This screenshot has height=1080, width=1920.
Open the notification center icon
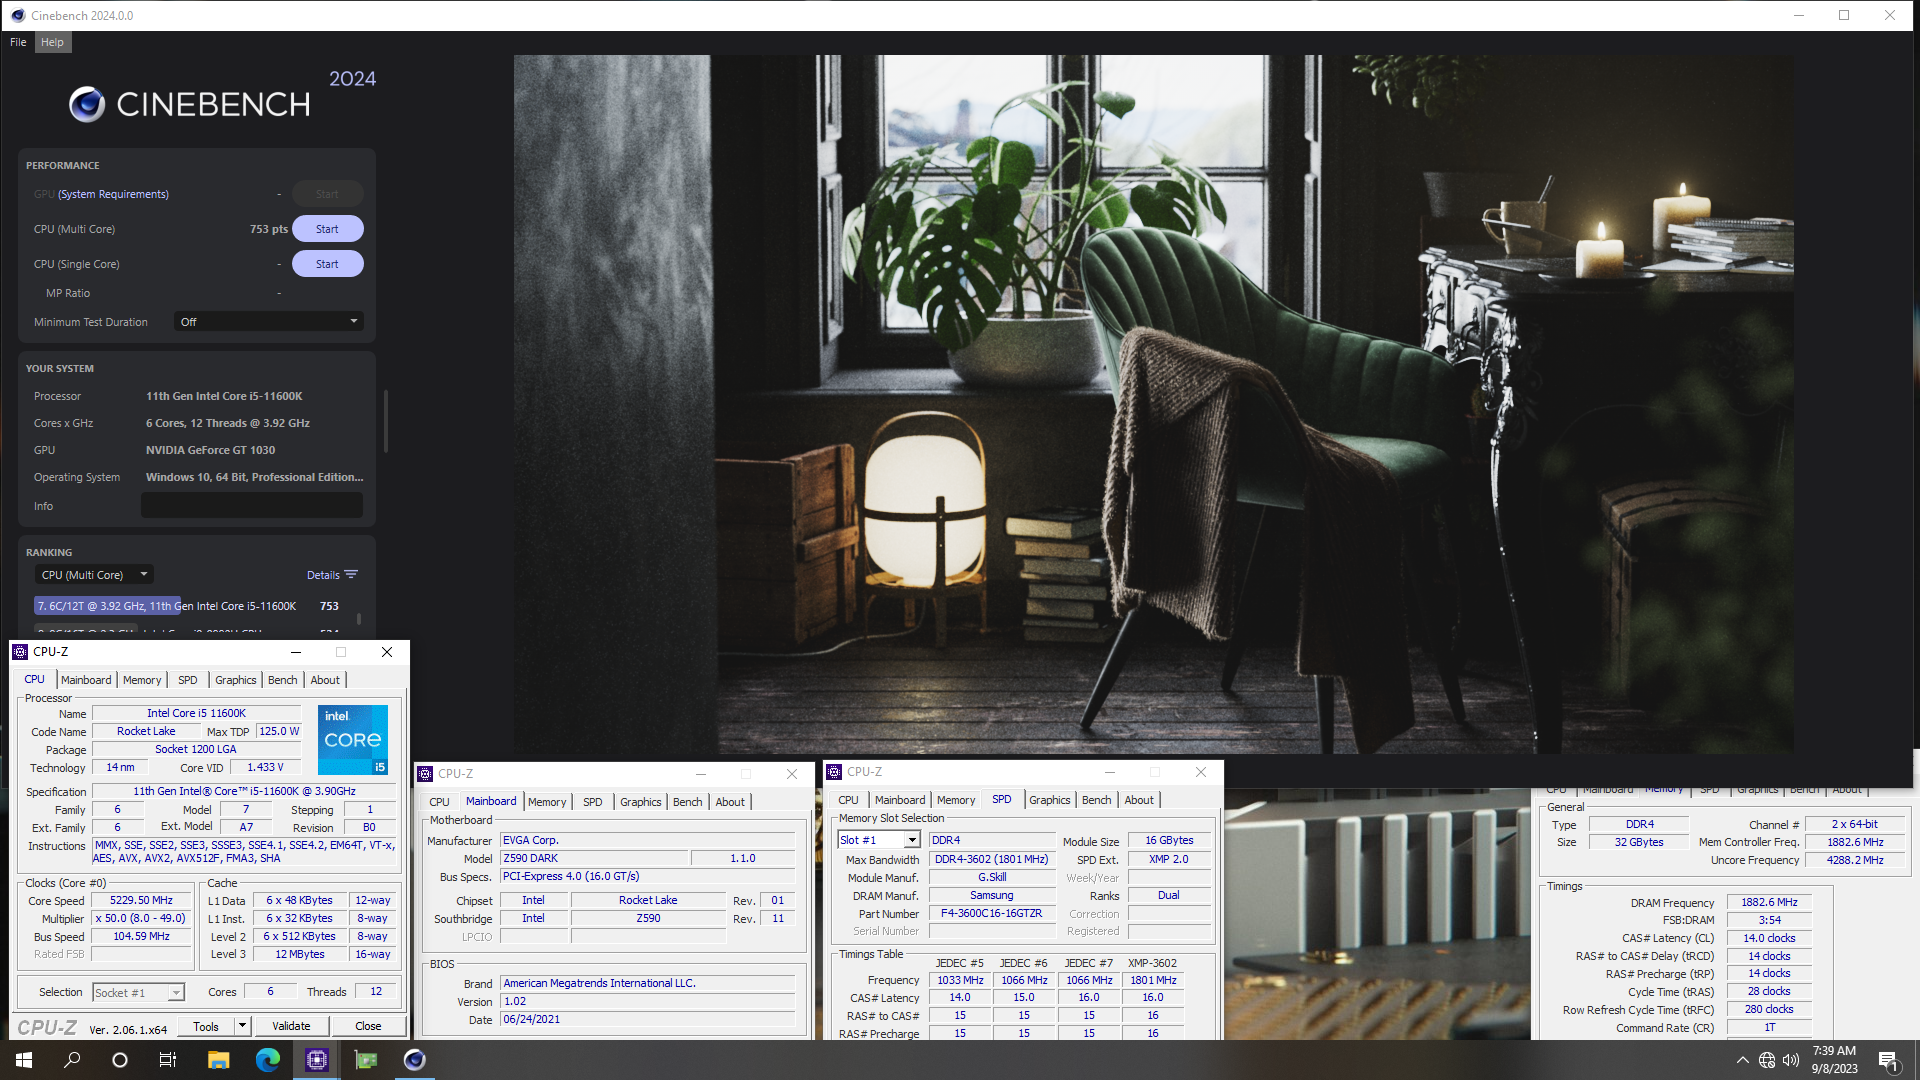[x=1888, y=1060]
